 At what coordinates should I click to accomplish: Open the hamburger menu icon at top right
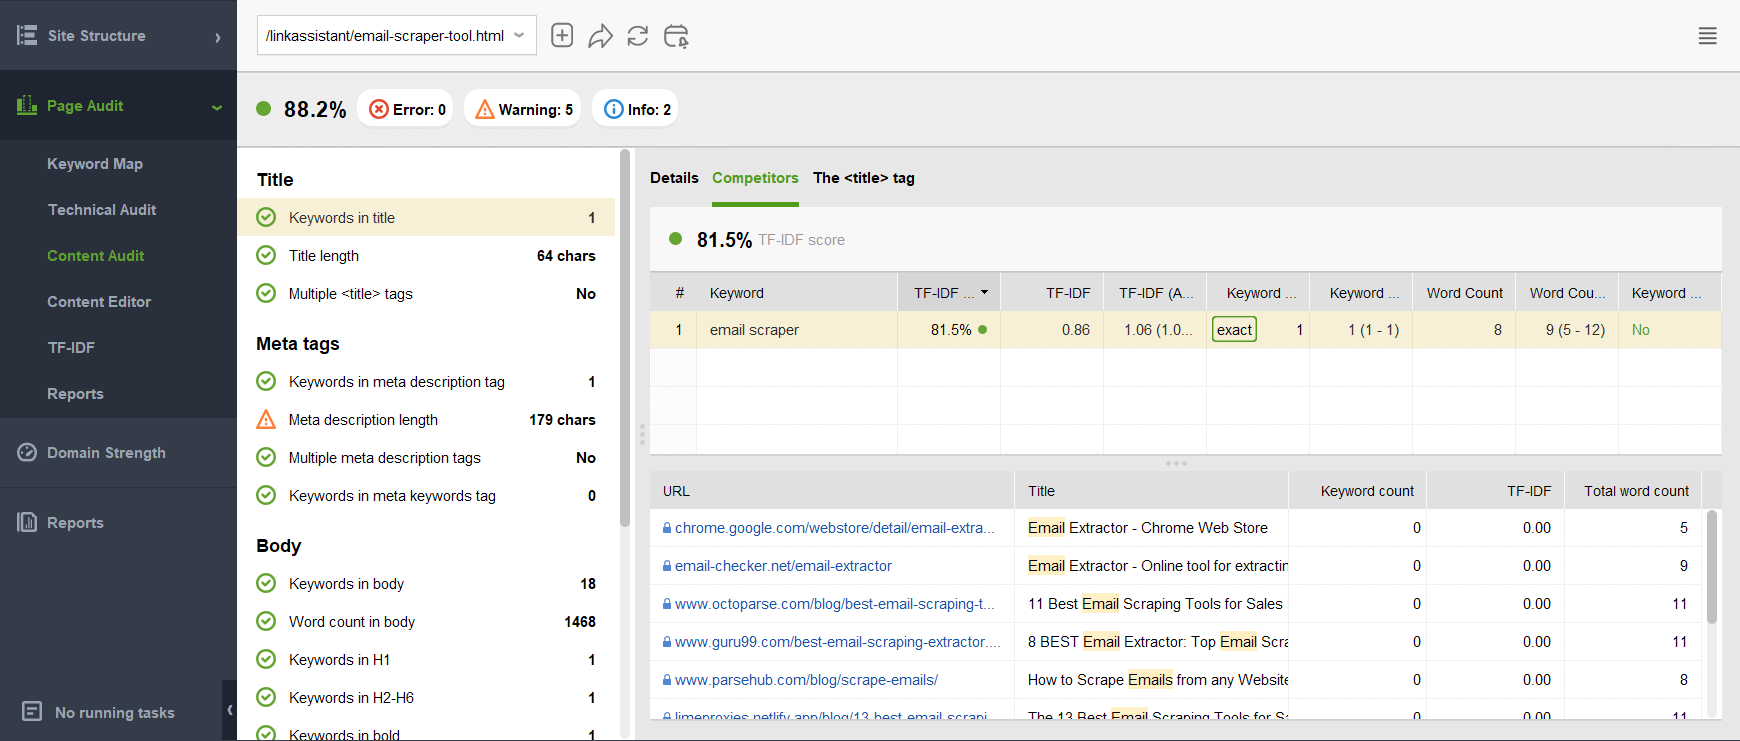1708,36
